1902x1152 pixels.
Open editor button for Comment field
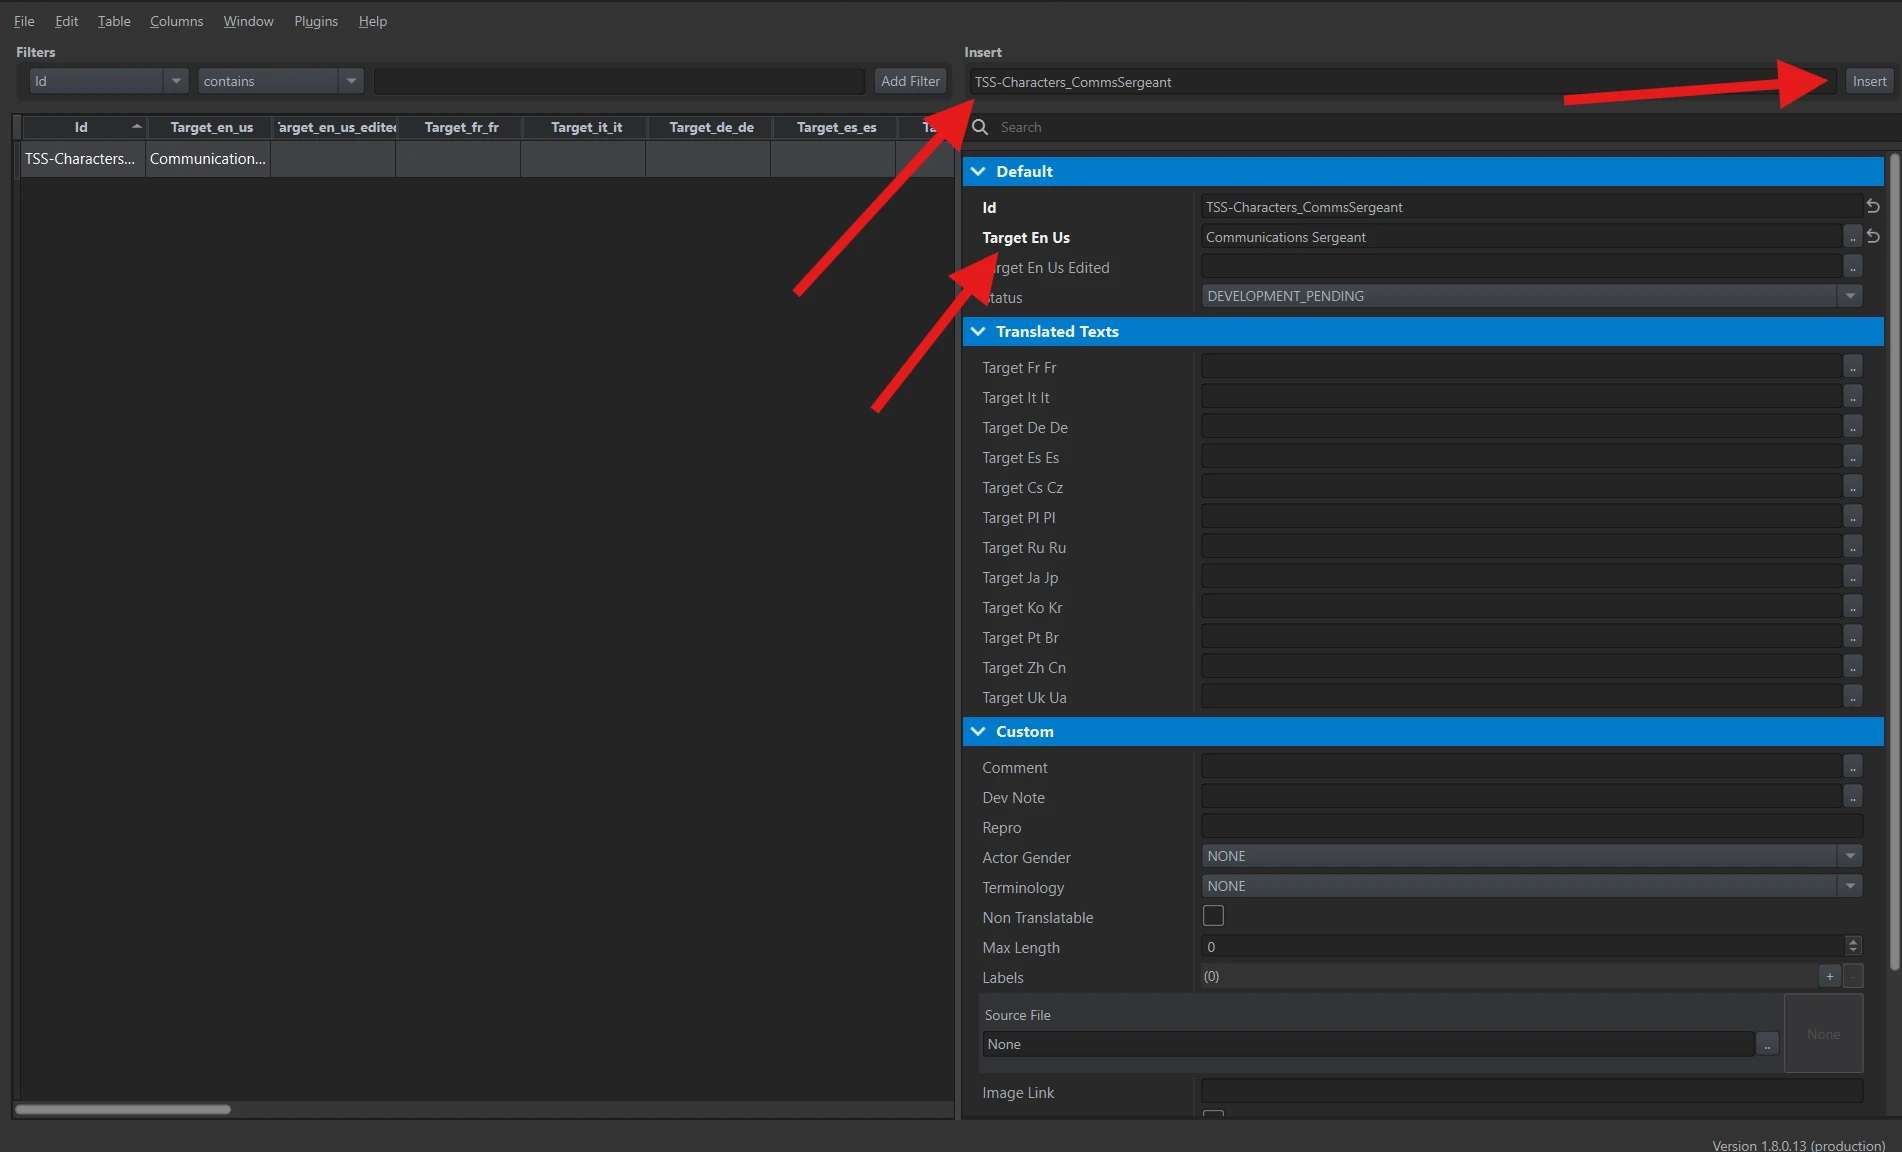(1853, 767)
